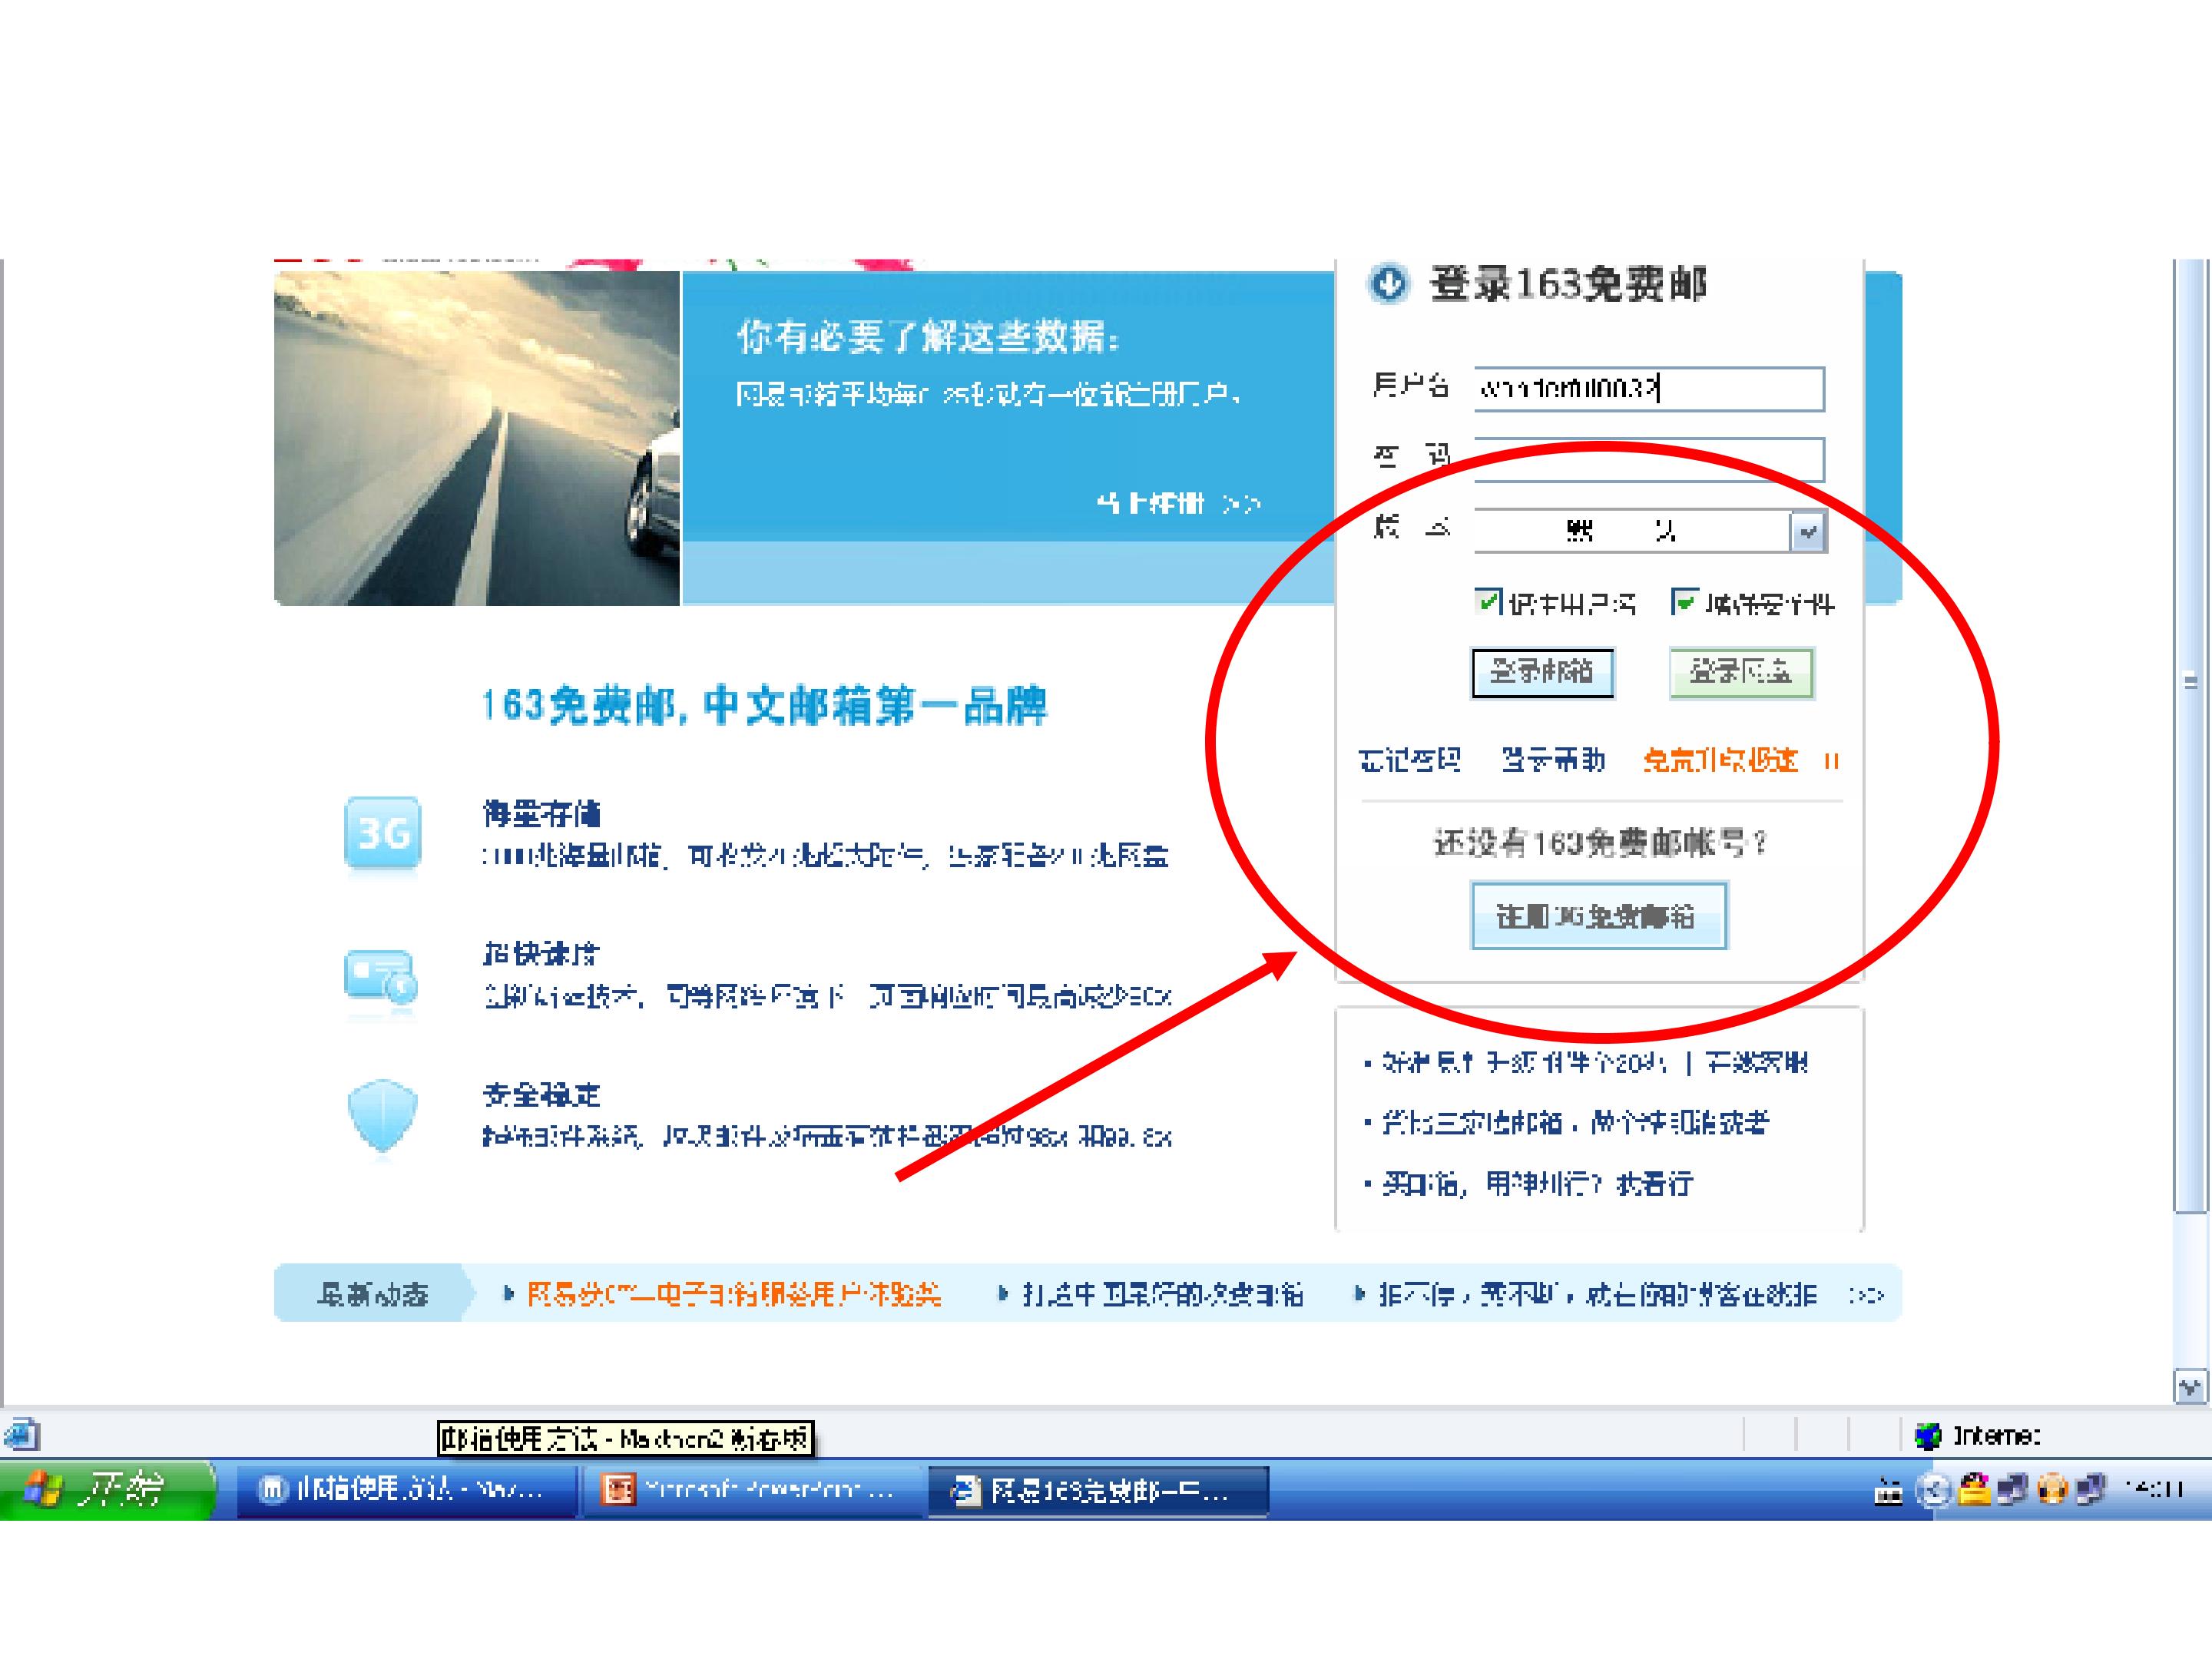Click the 马上详细 >> link in the blue banner
This screenshot has width=2212, height=1659.
point(1178,503)
